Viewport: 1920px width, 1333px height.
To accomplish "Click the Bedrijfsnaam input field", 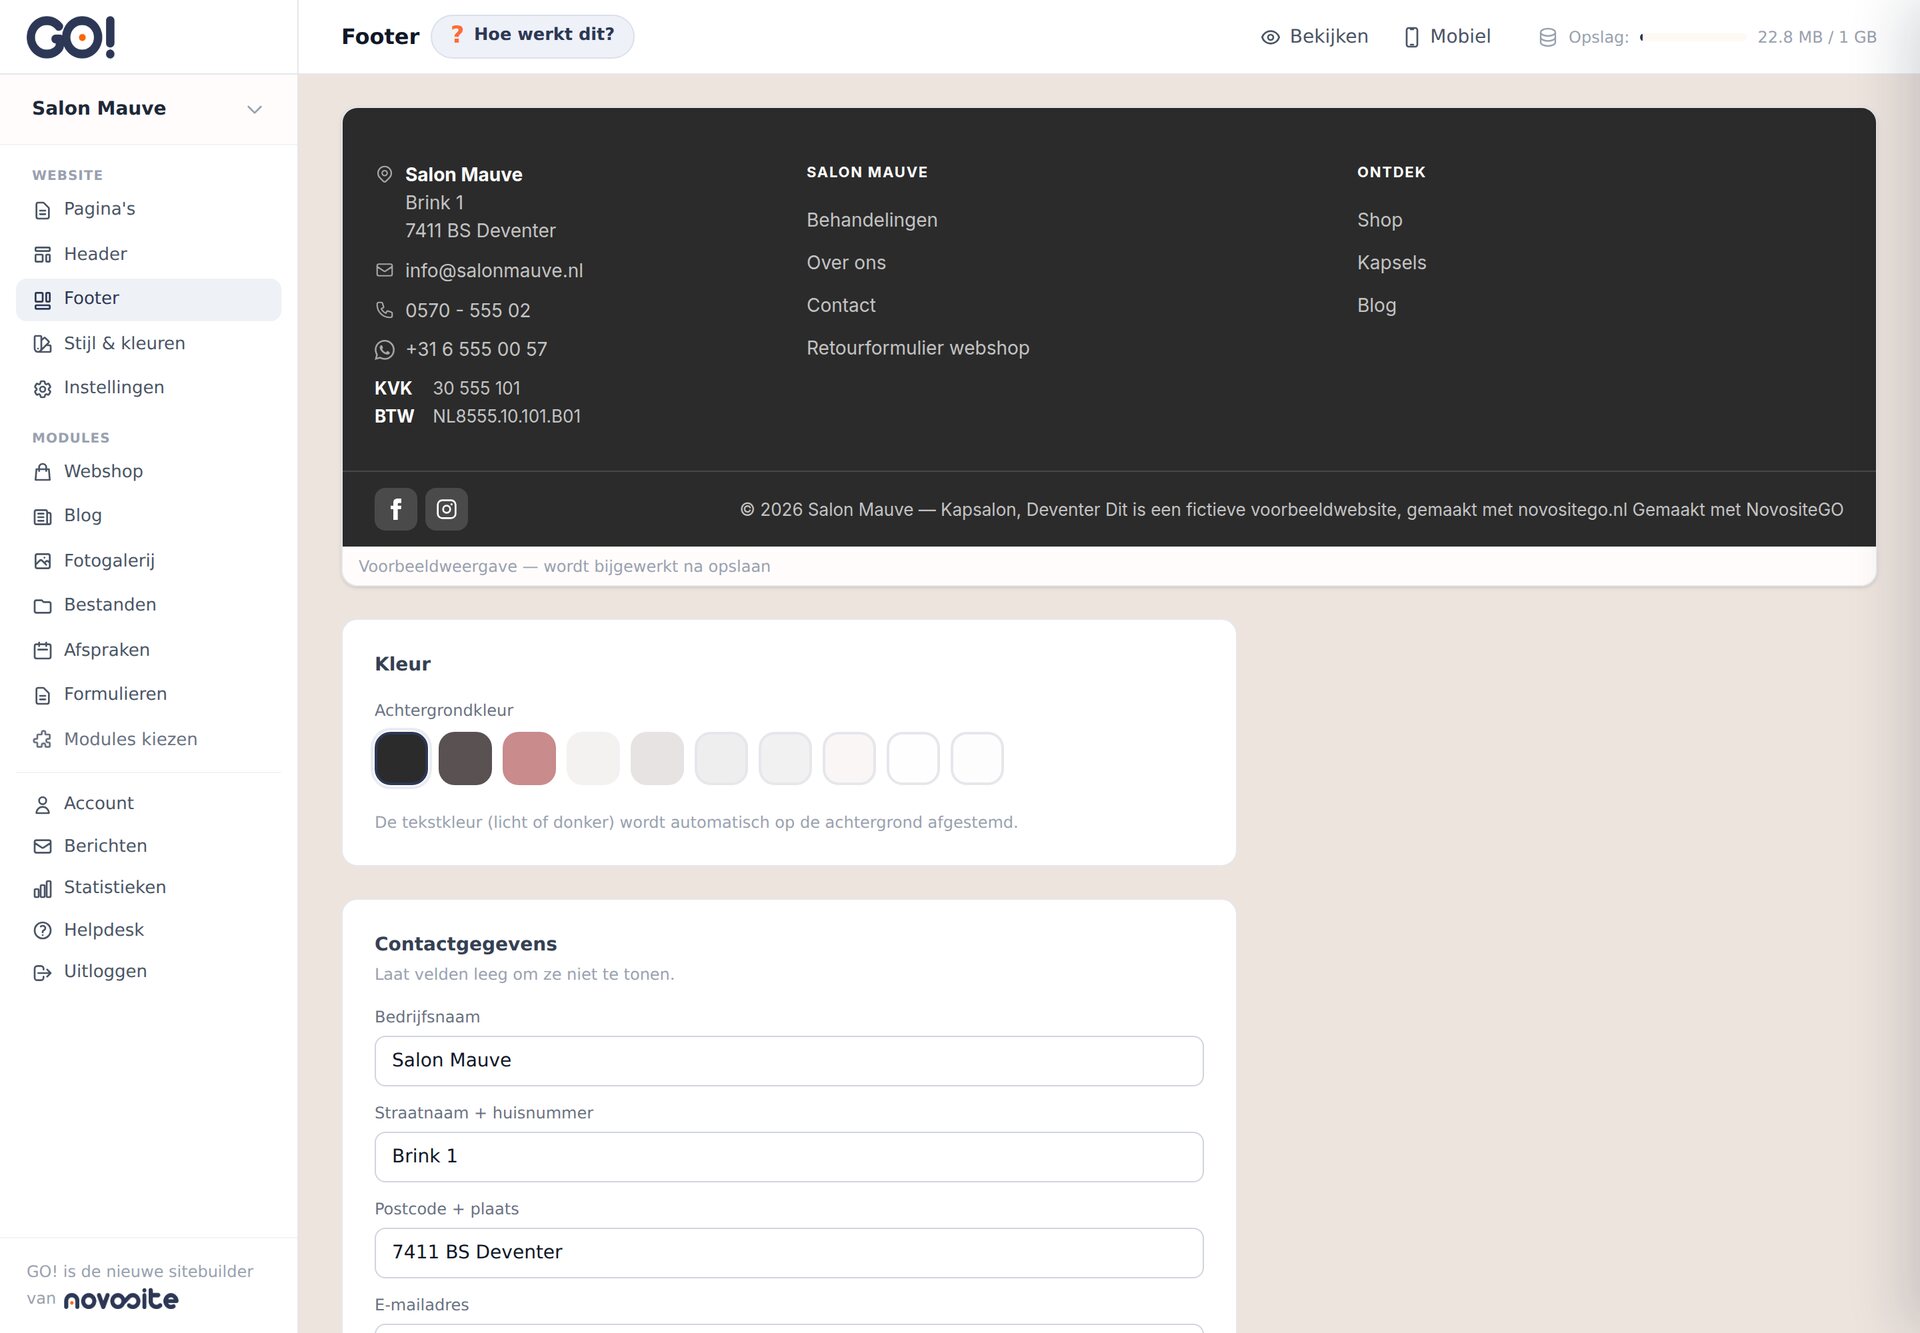I will click(x=789, y=1061).
